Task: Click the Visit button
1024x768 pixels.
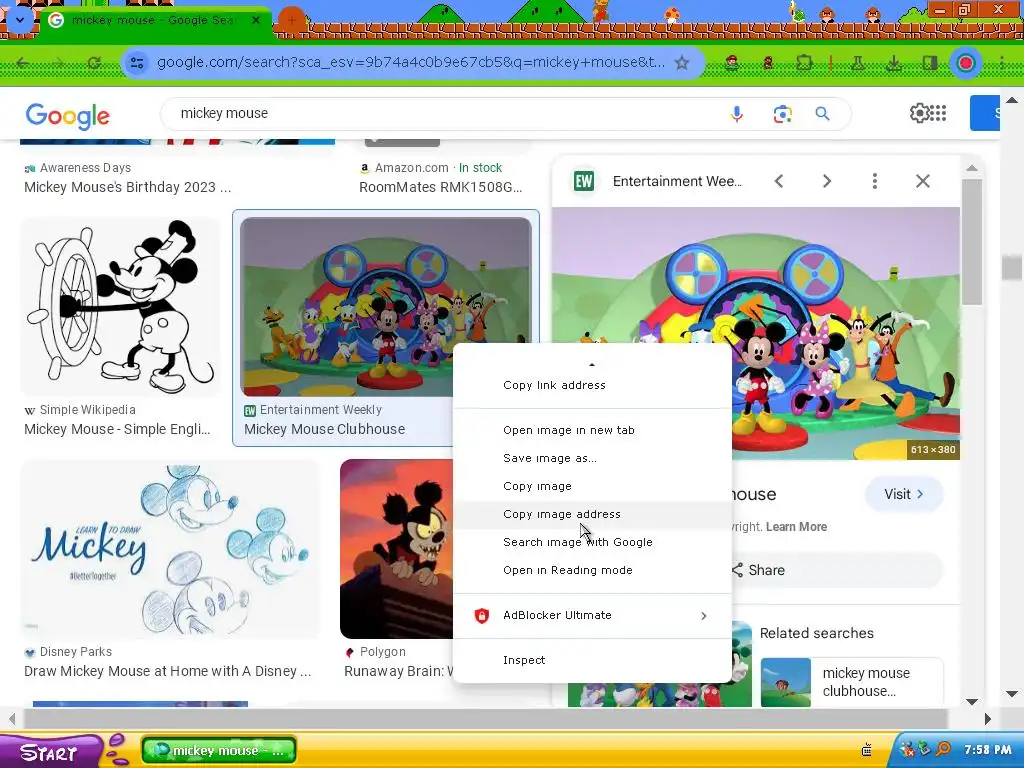Action: (x=904, y=494)
